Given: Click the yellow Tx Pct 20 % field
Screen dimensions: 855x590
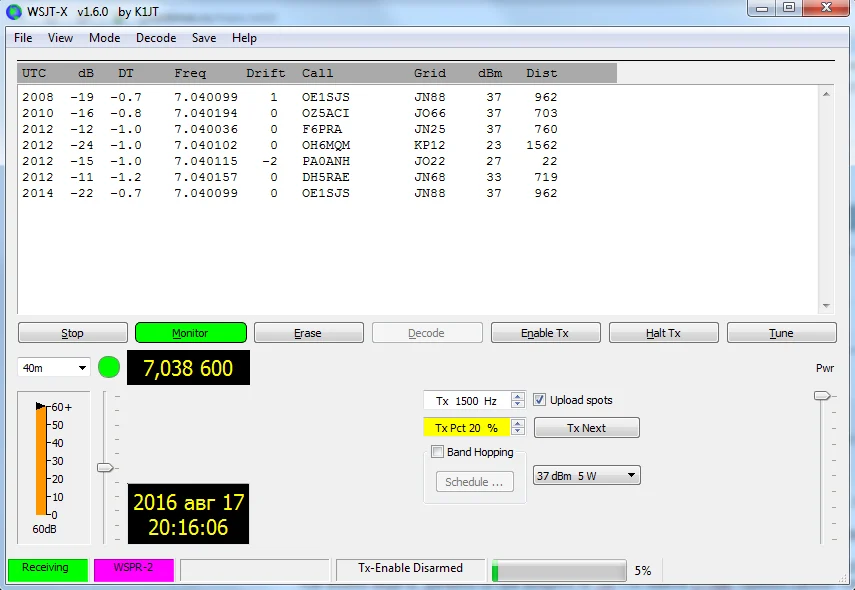Looking at the screenshot, I should pos(467,428).
